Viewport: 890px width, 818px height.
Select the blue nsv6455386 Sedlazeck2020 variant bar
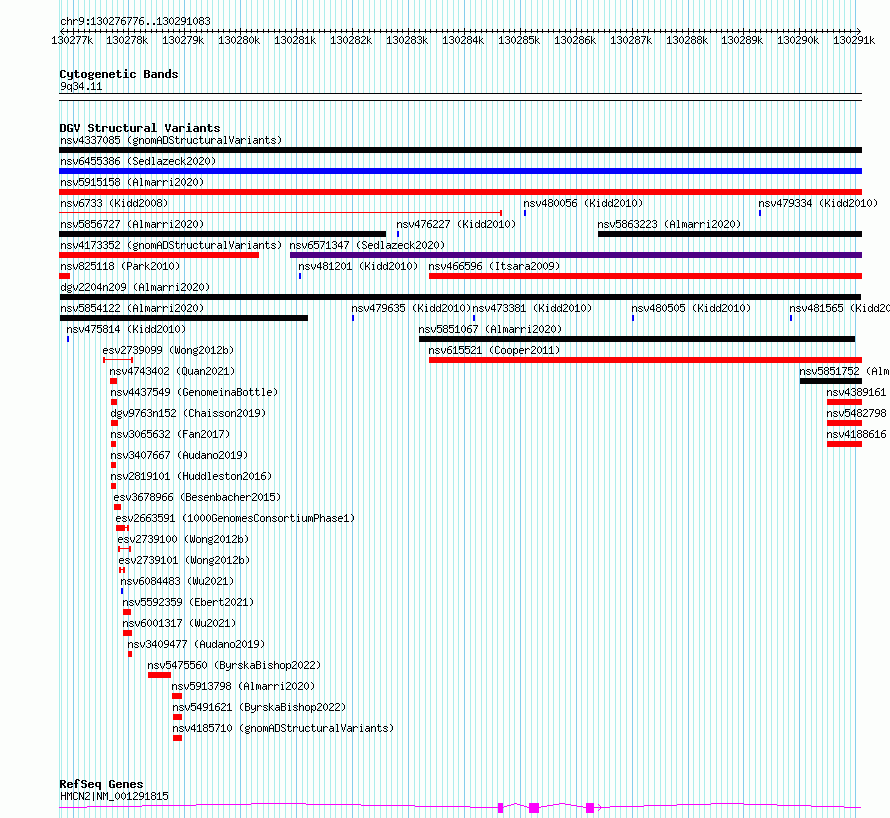pos(460,171)
